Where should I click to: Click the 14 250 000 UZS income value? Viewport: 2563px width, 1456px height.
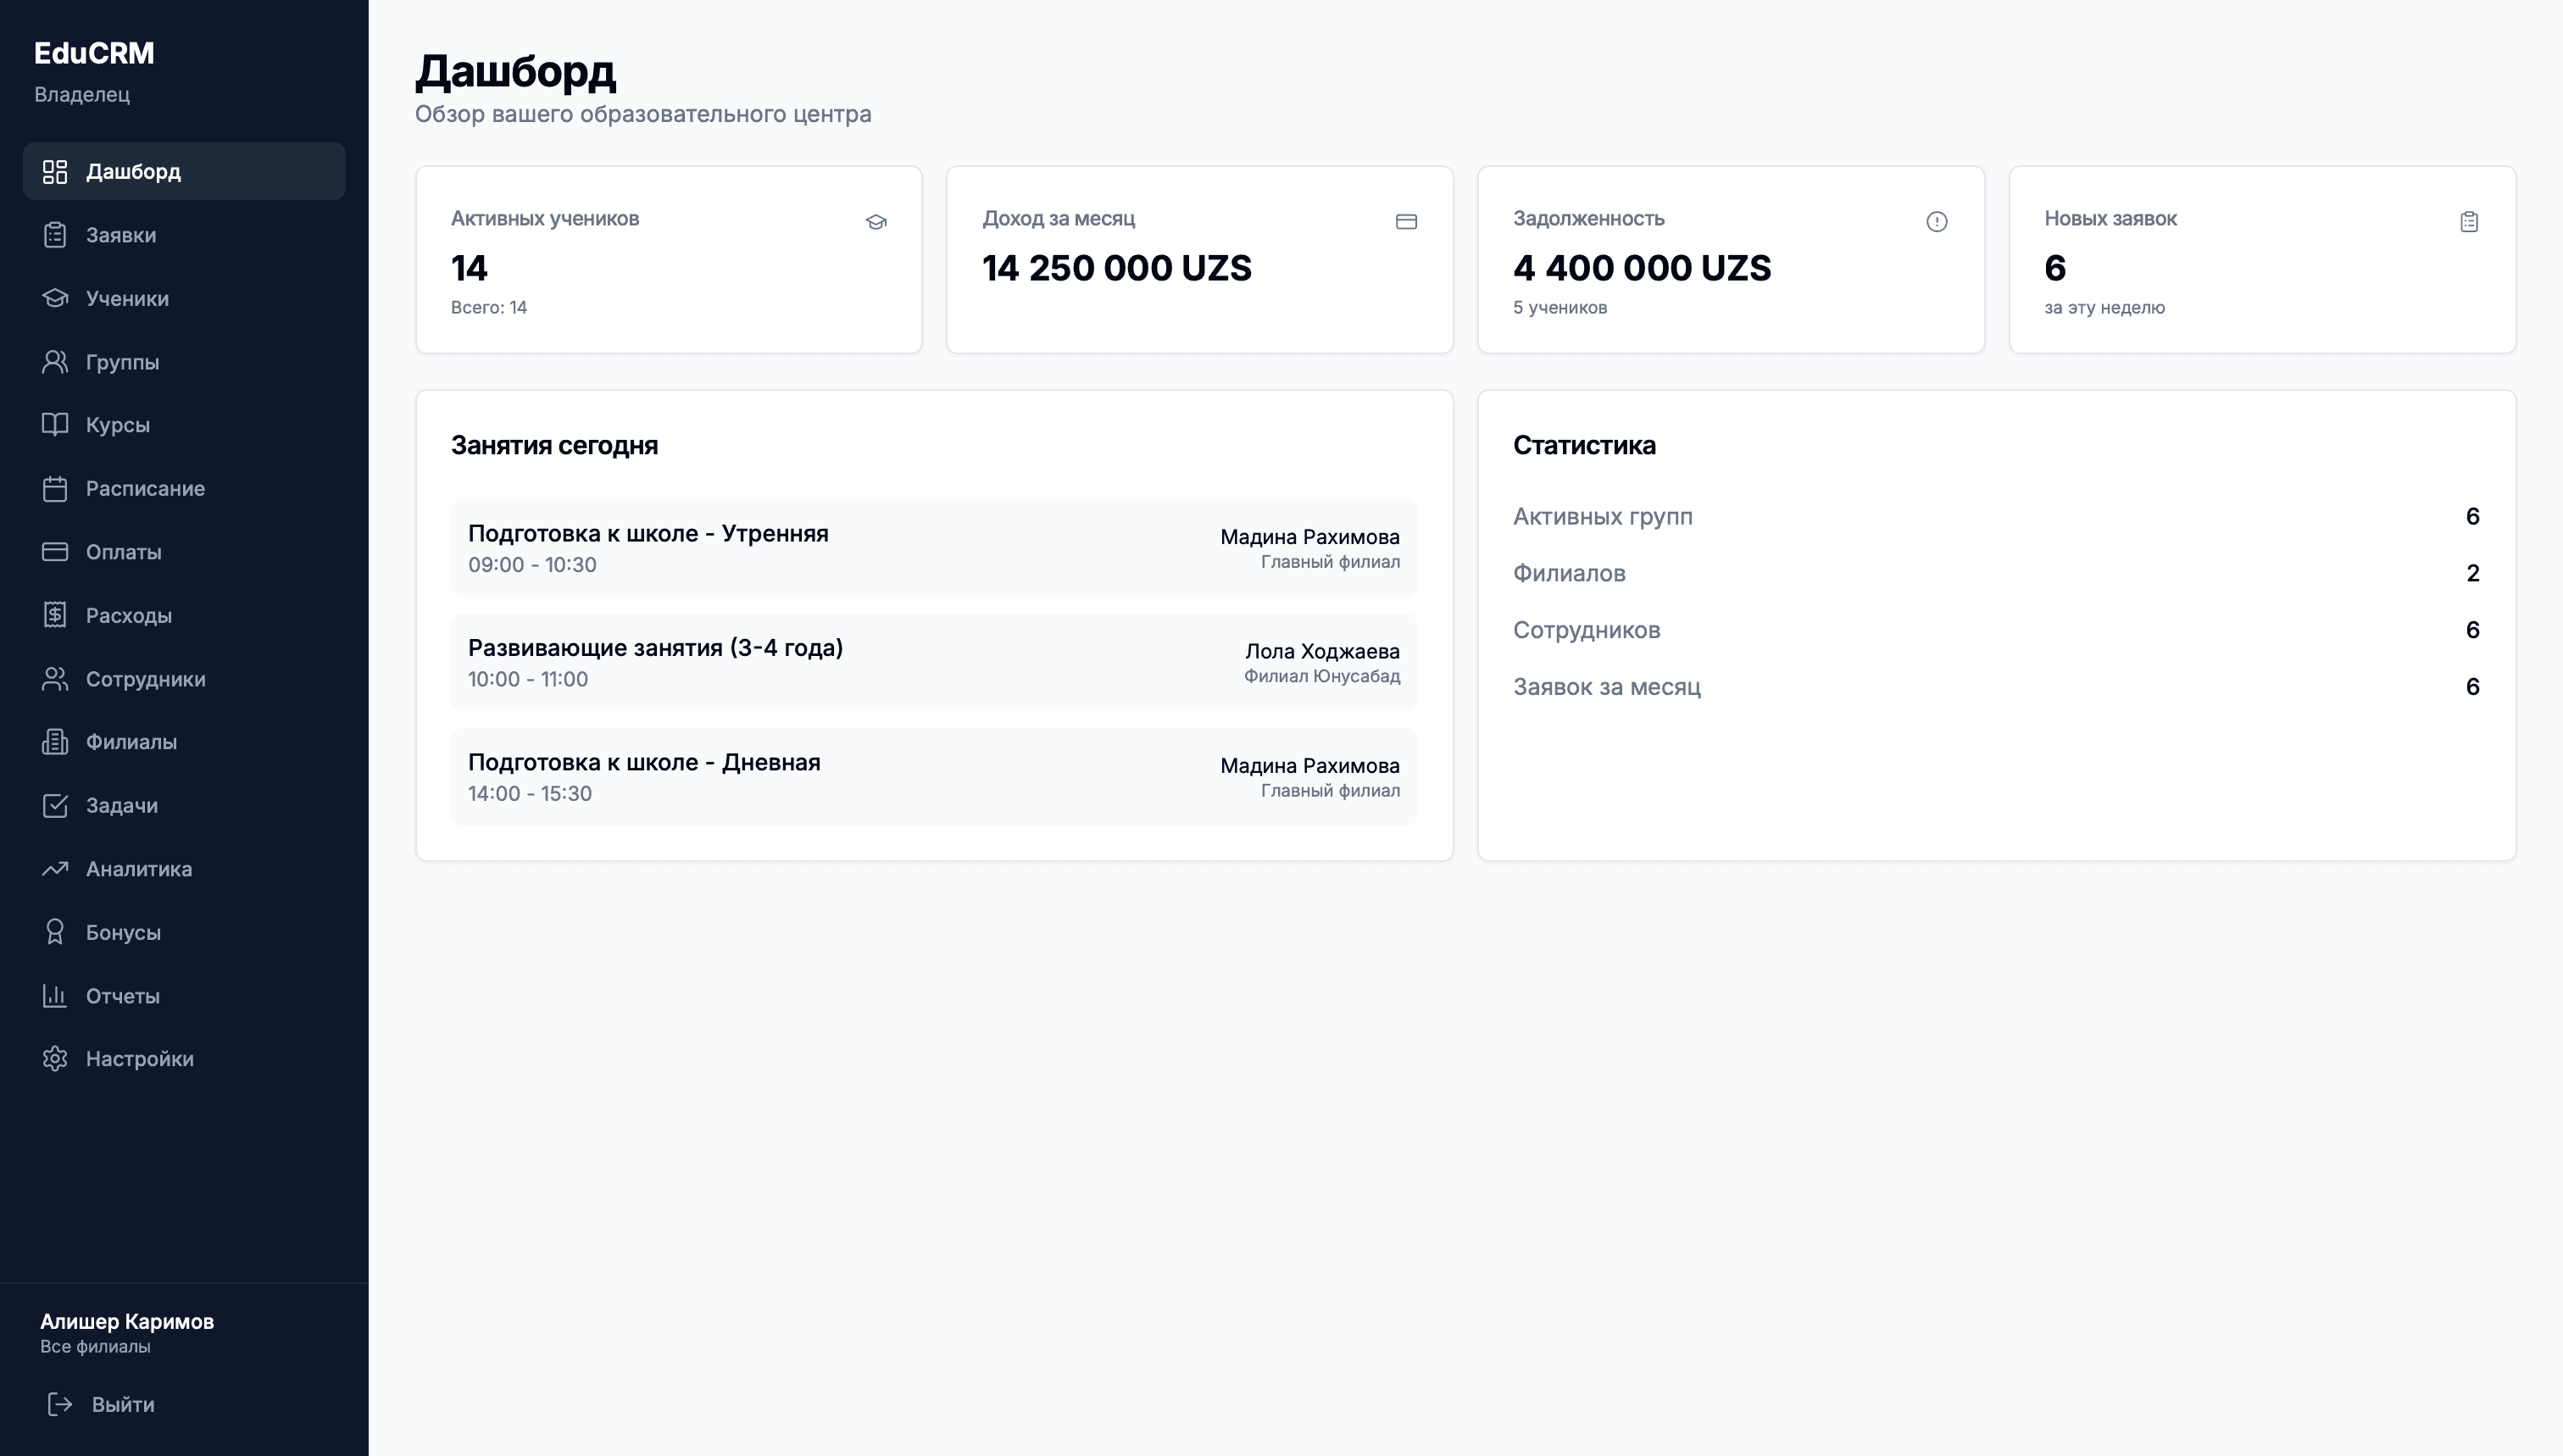(x=1117, y=268)
